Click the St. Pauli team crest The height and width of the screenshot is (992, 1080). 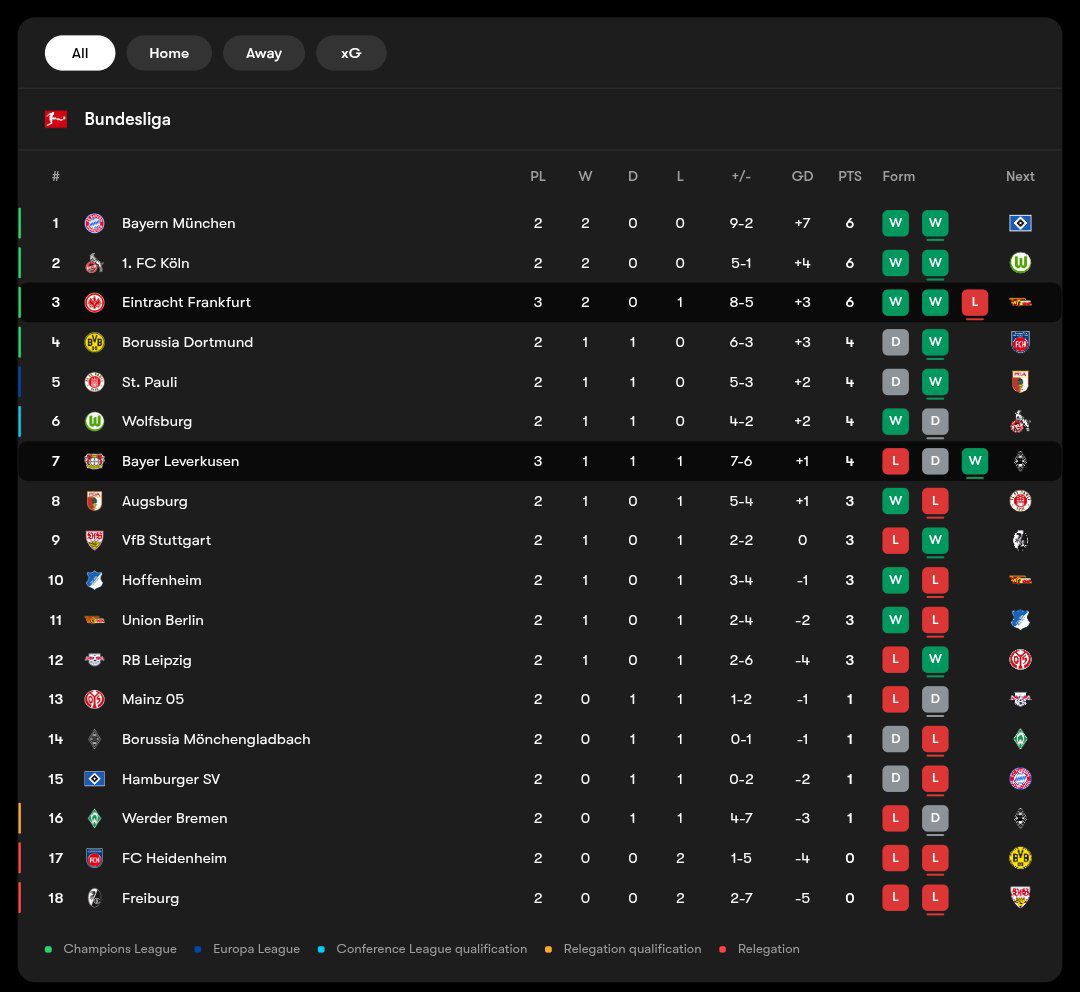tap(94, 382)
